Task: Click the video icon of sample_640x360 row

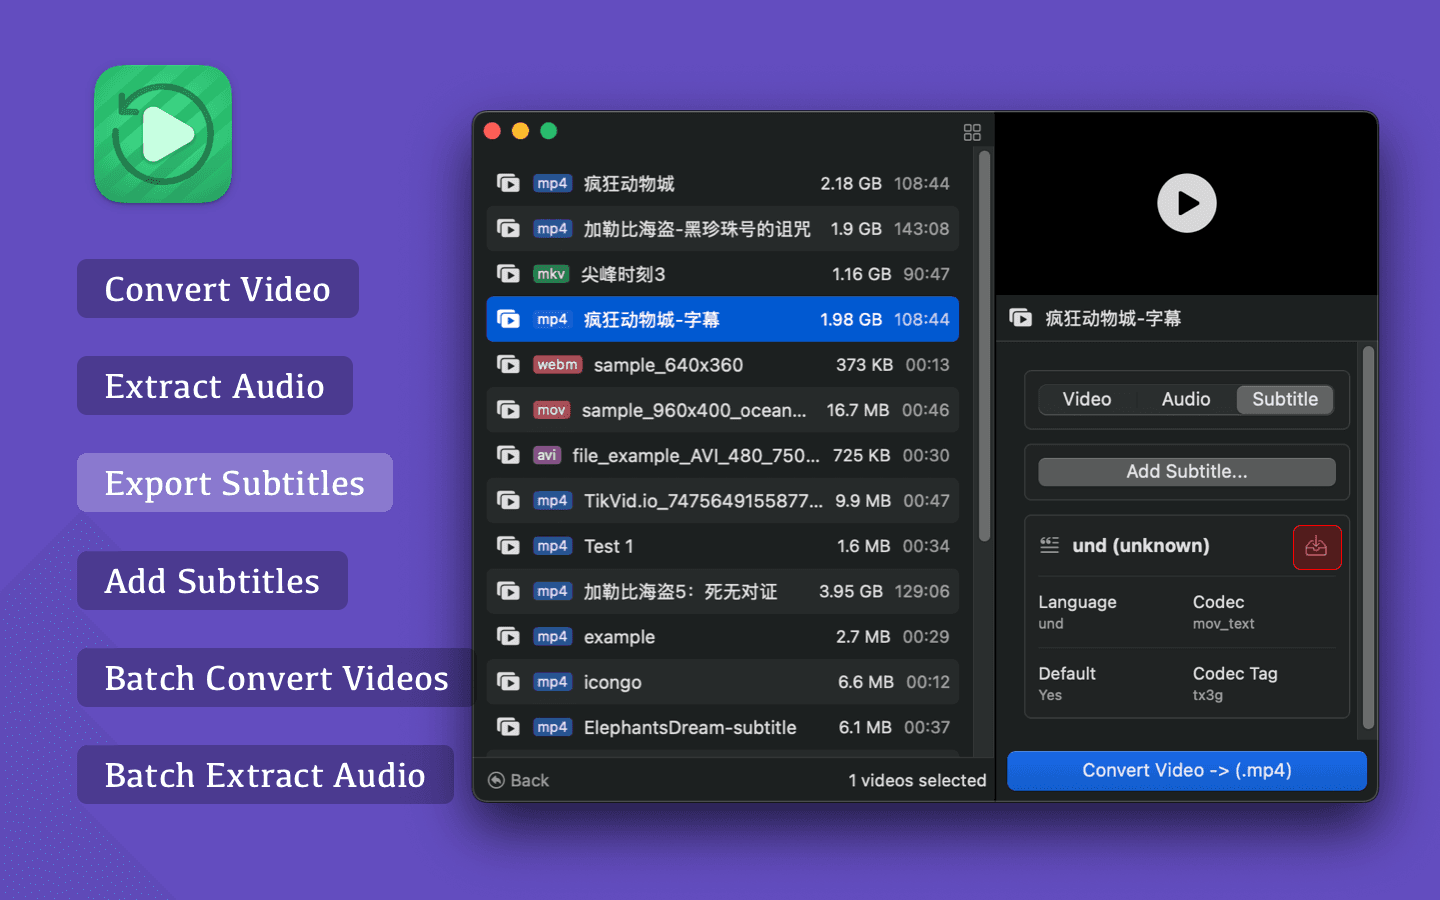Action: click(508, 365)
